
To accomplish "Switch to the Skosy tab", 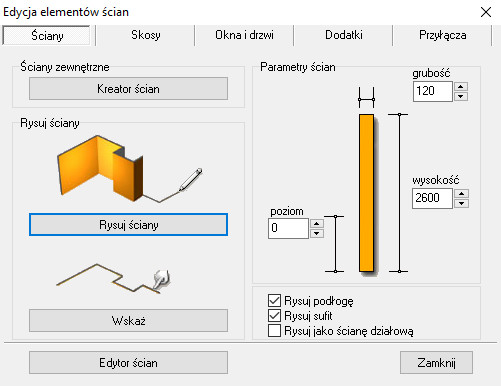I will (146, 35).
